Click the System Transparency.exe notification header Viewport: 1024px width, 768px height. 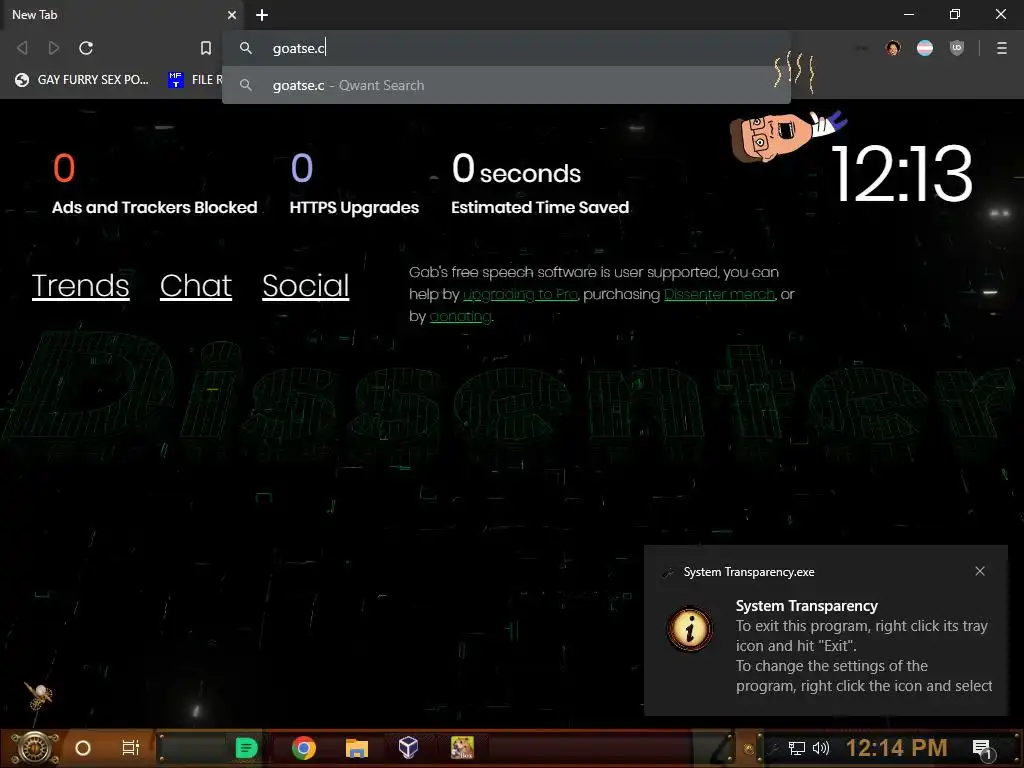tap(748, 572)
